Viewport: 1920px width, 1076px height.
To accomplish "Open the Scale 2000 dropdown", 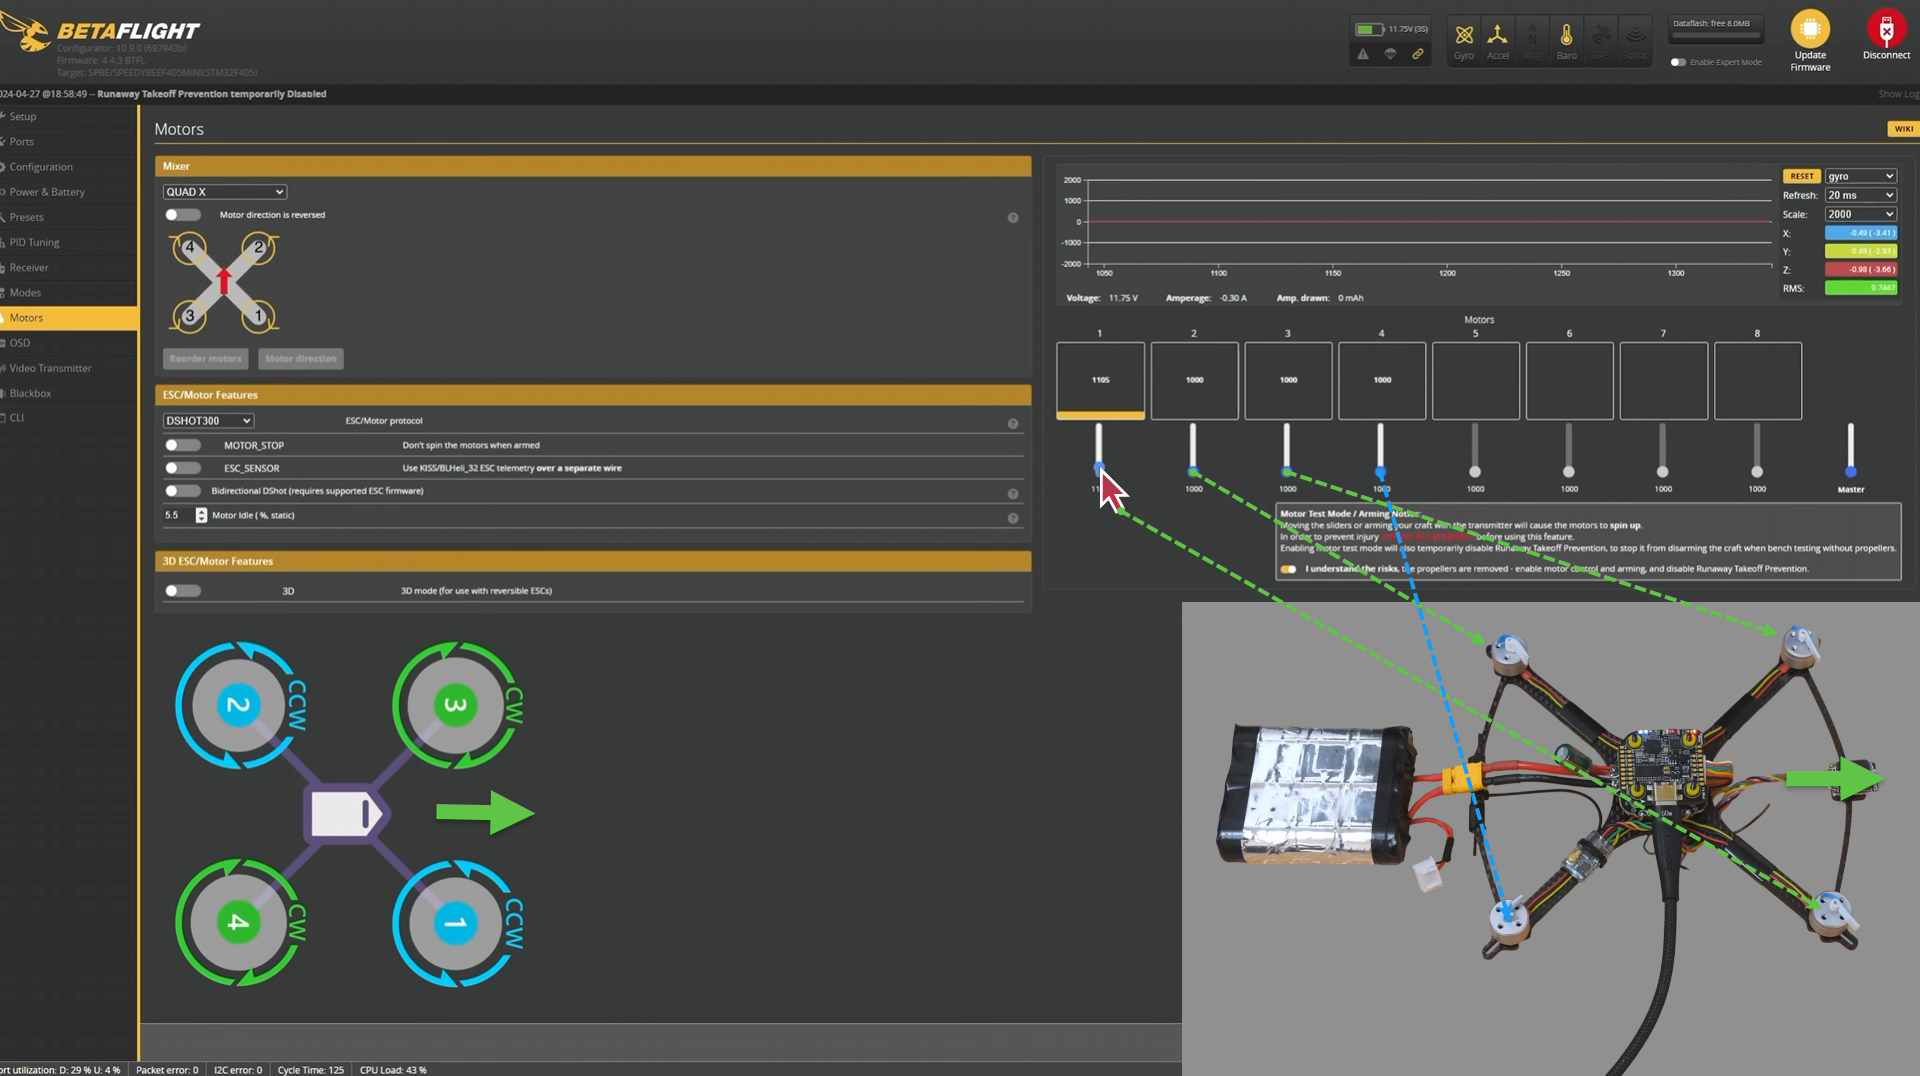I will coord(1861,214).
